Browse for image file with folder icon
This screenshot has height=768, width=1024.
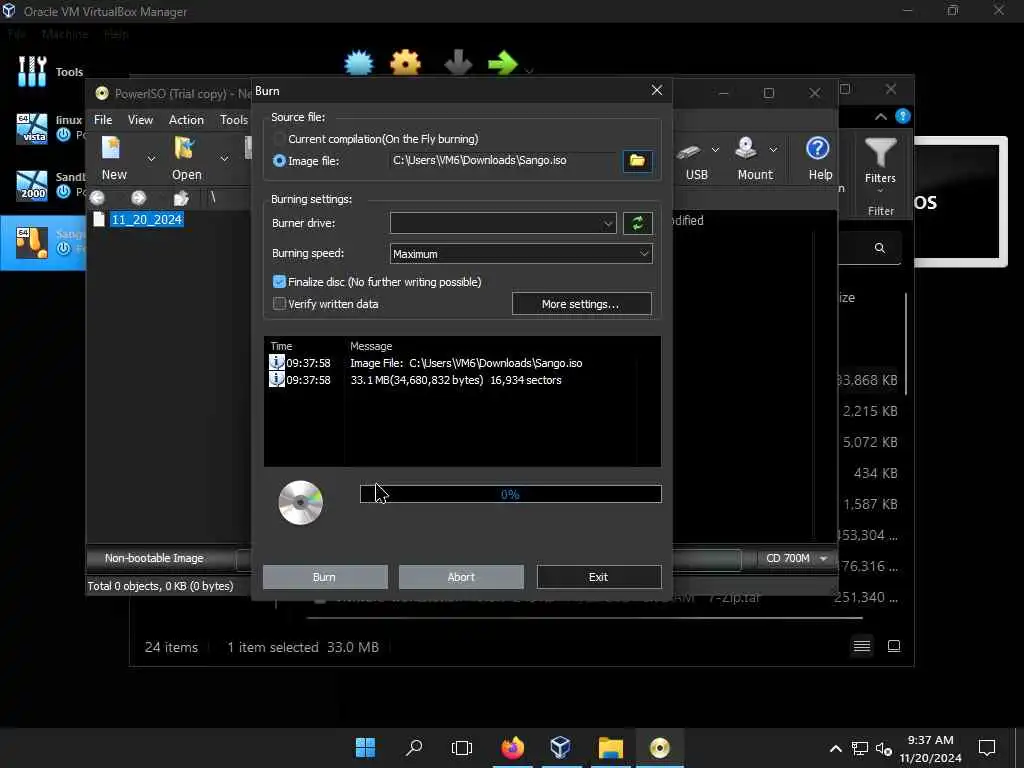[x=637, y=161]
